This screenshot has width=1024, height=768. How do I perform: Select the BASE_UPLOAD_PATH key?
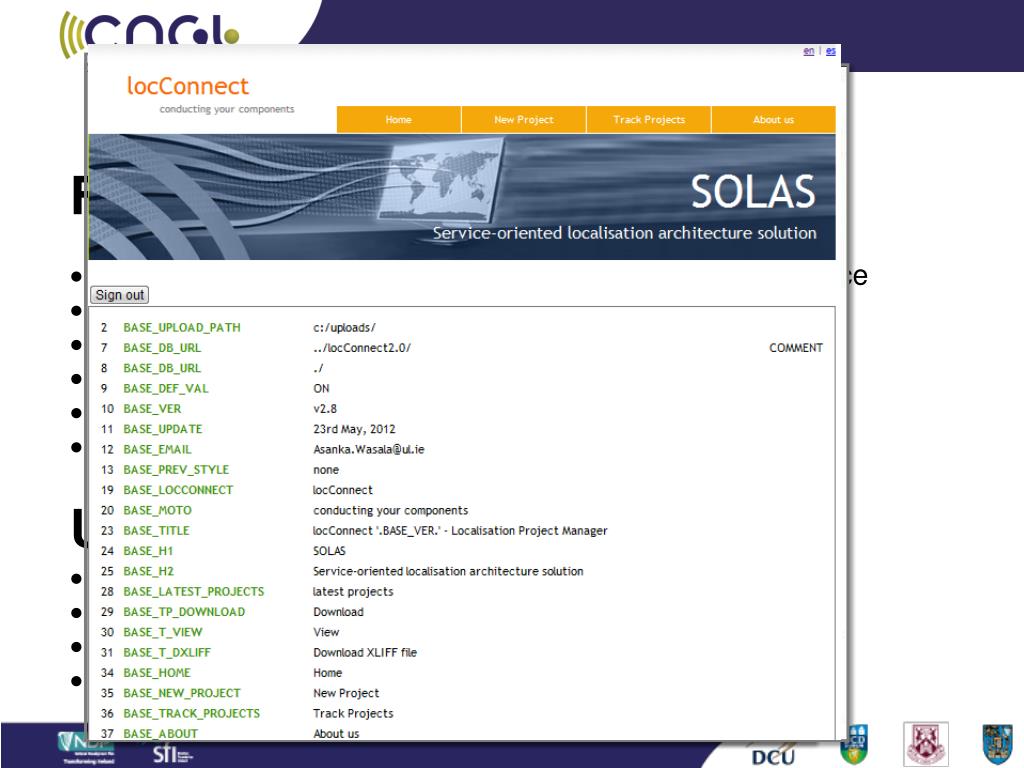[182, 328]
